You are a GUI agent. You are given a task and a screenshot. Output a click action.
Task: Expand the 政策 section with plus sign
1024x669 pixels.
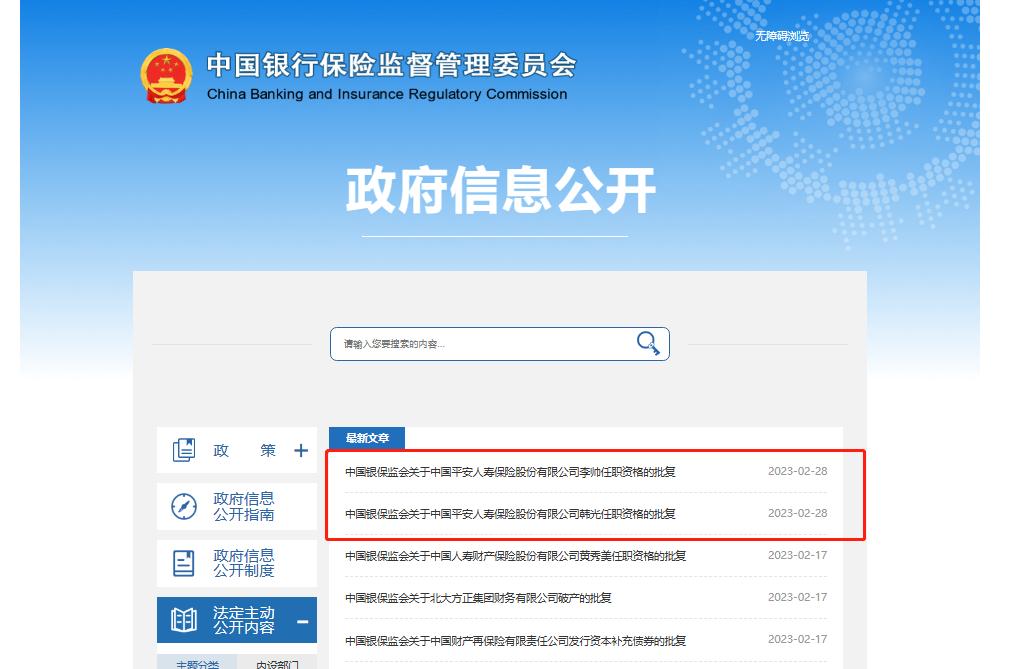301,451
